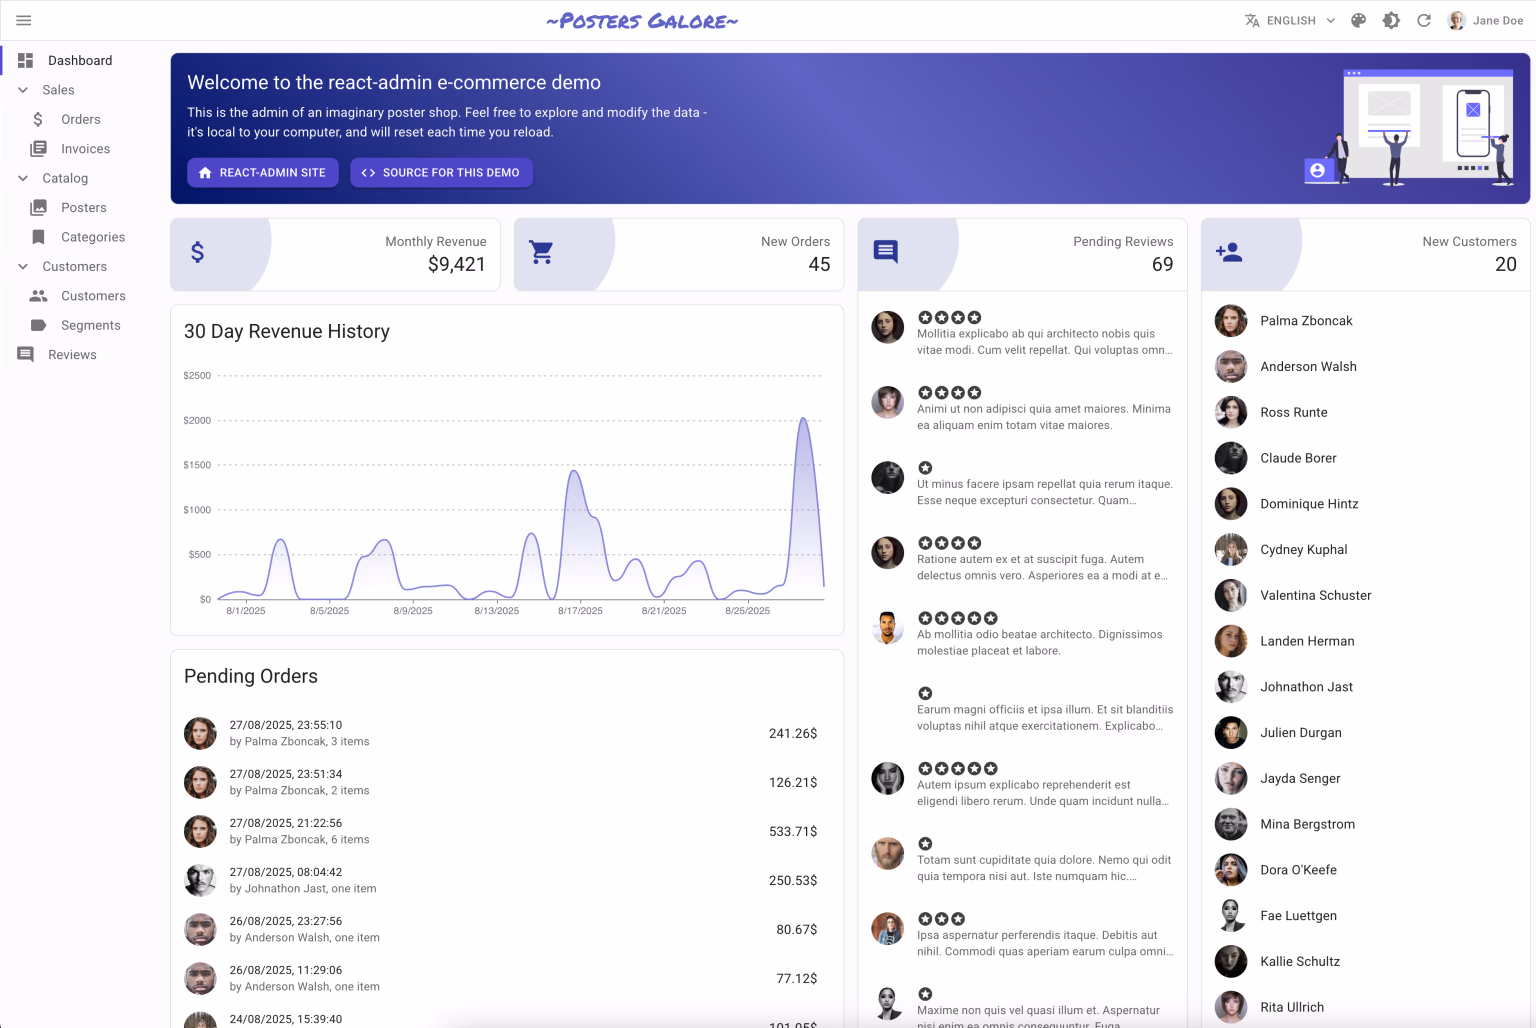This screenshot has height=1028, width=1536.
Task: Click the refresh icon in top bar
Action: [x=1424, y=20]
